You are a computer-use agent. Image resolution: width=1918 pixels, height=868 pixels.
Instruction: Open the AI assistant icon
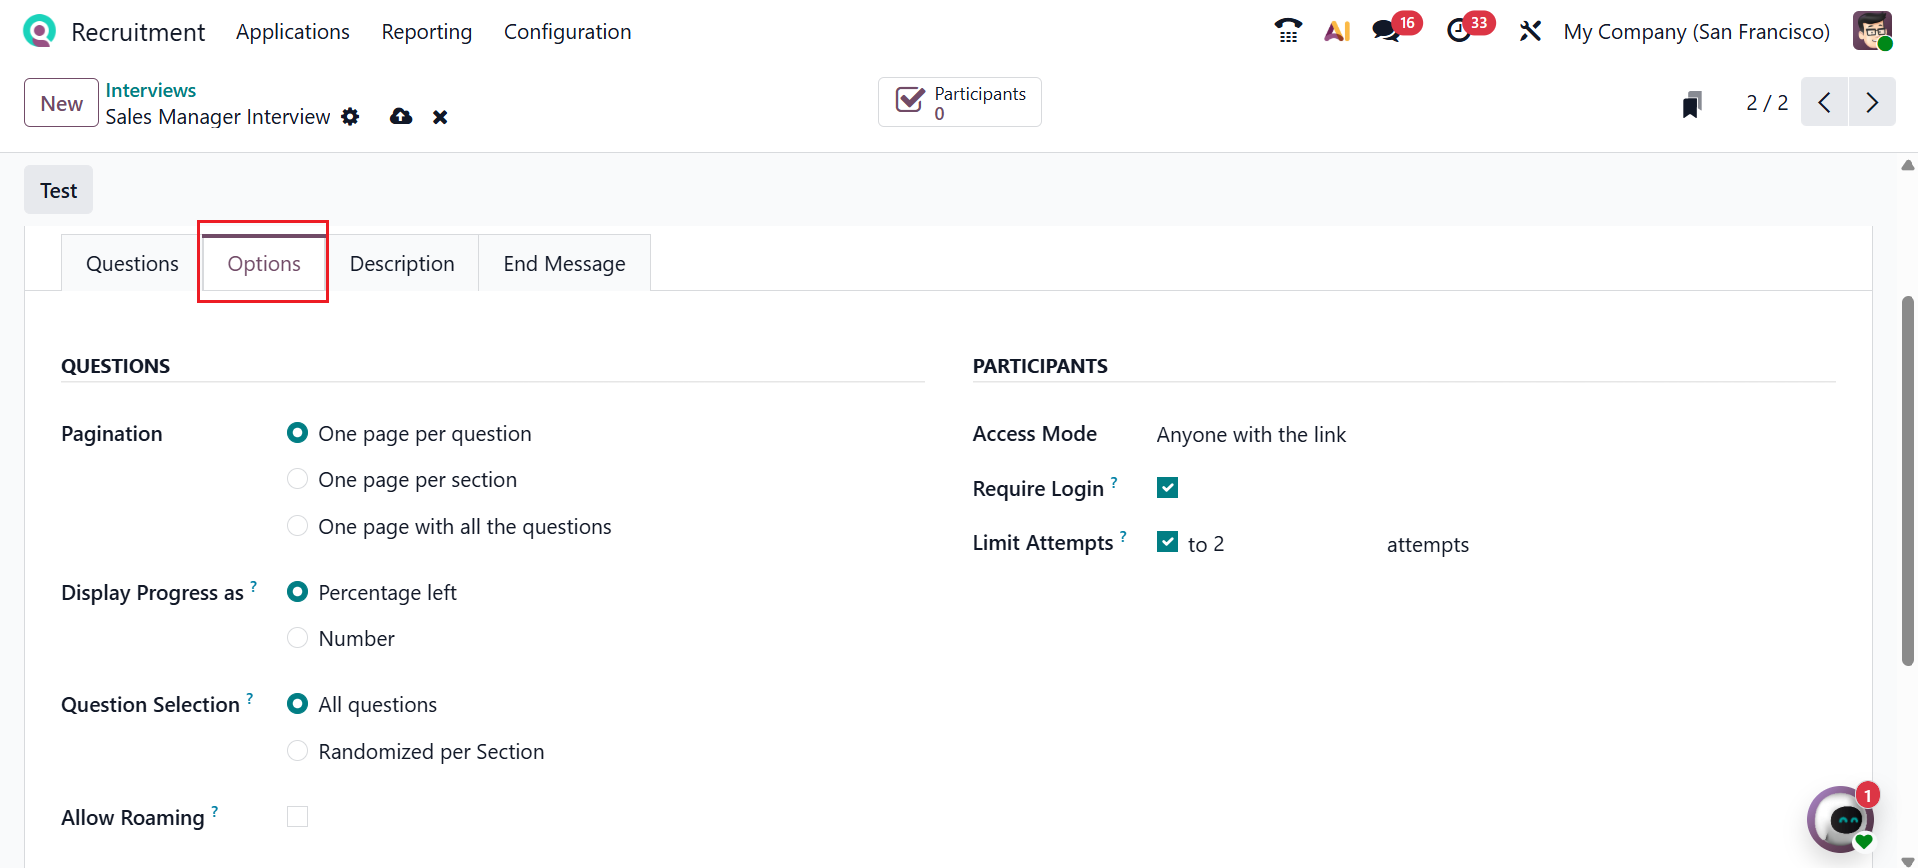1337,31
